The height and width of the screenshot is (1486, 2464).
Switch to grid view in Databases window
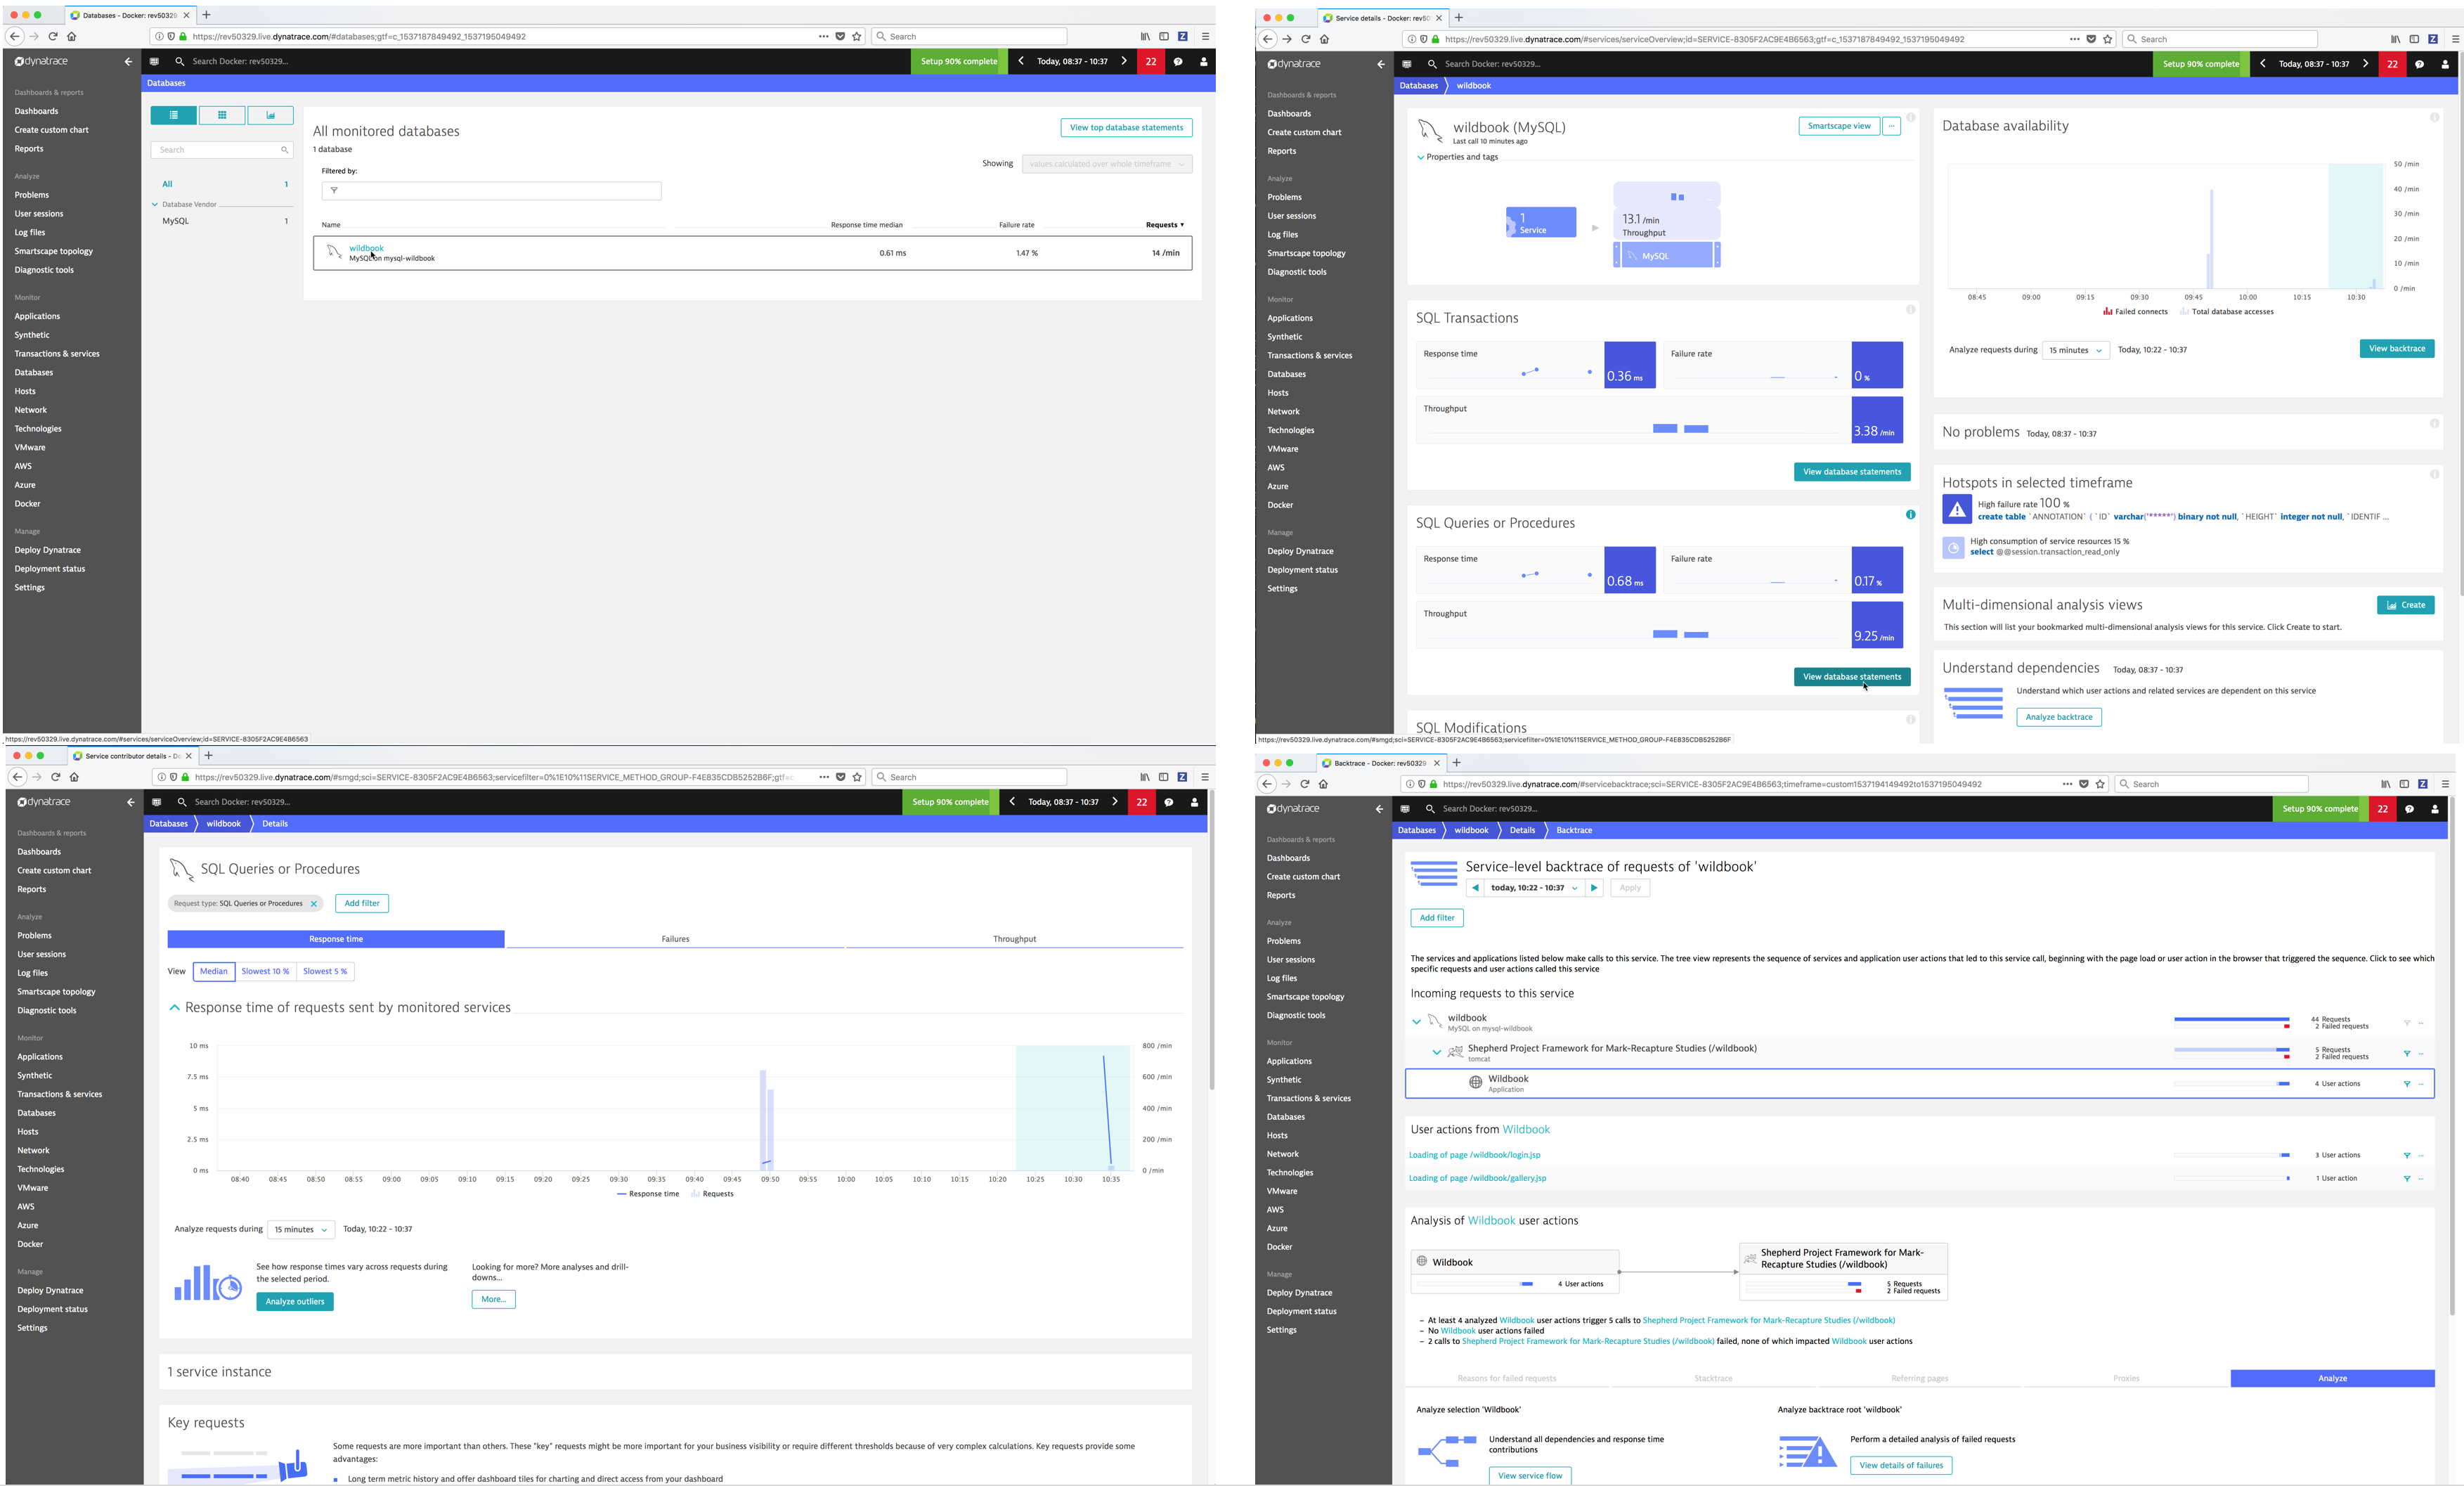(x=222, y=115)
